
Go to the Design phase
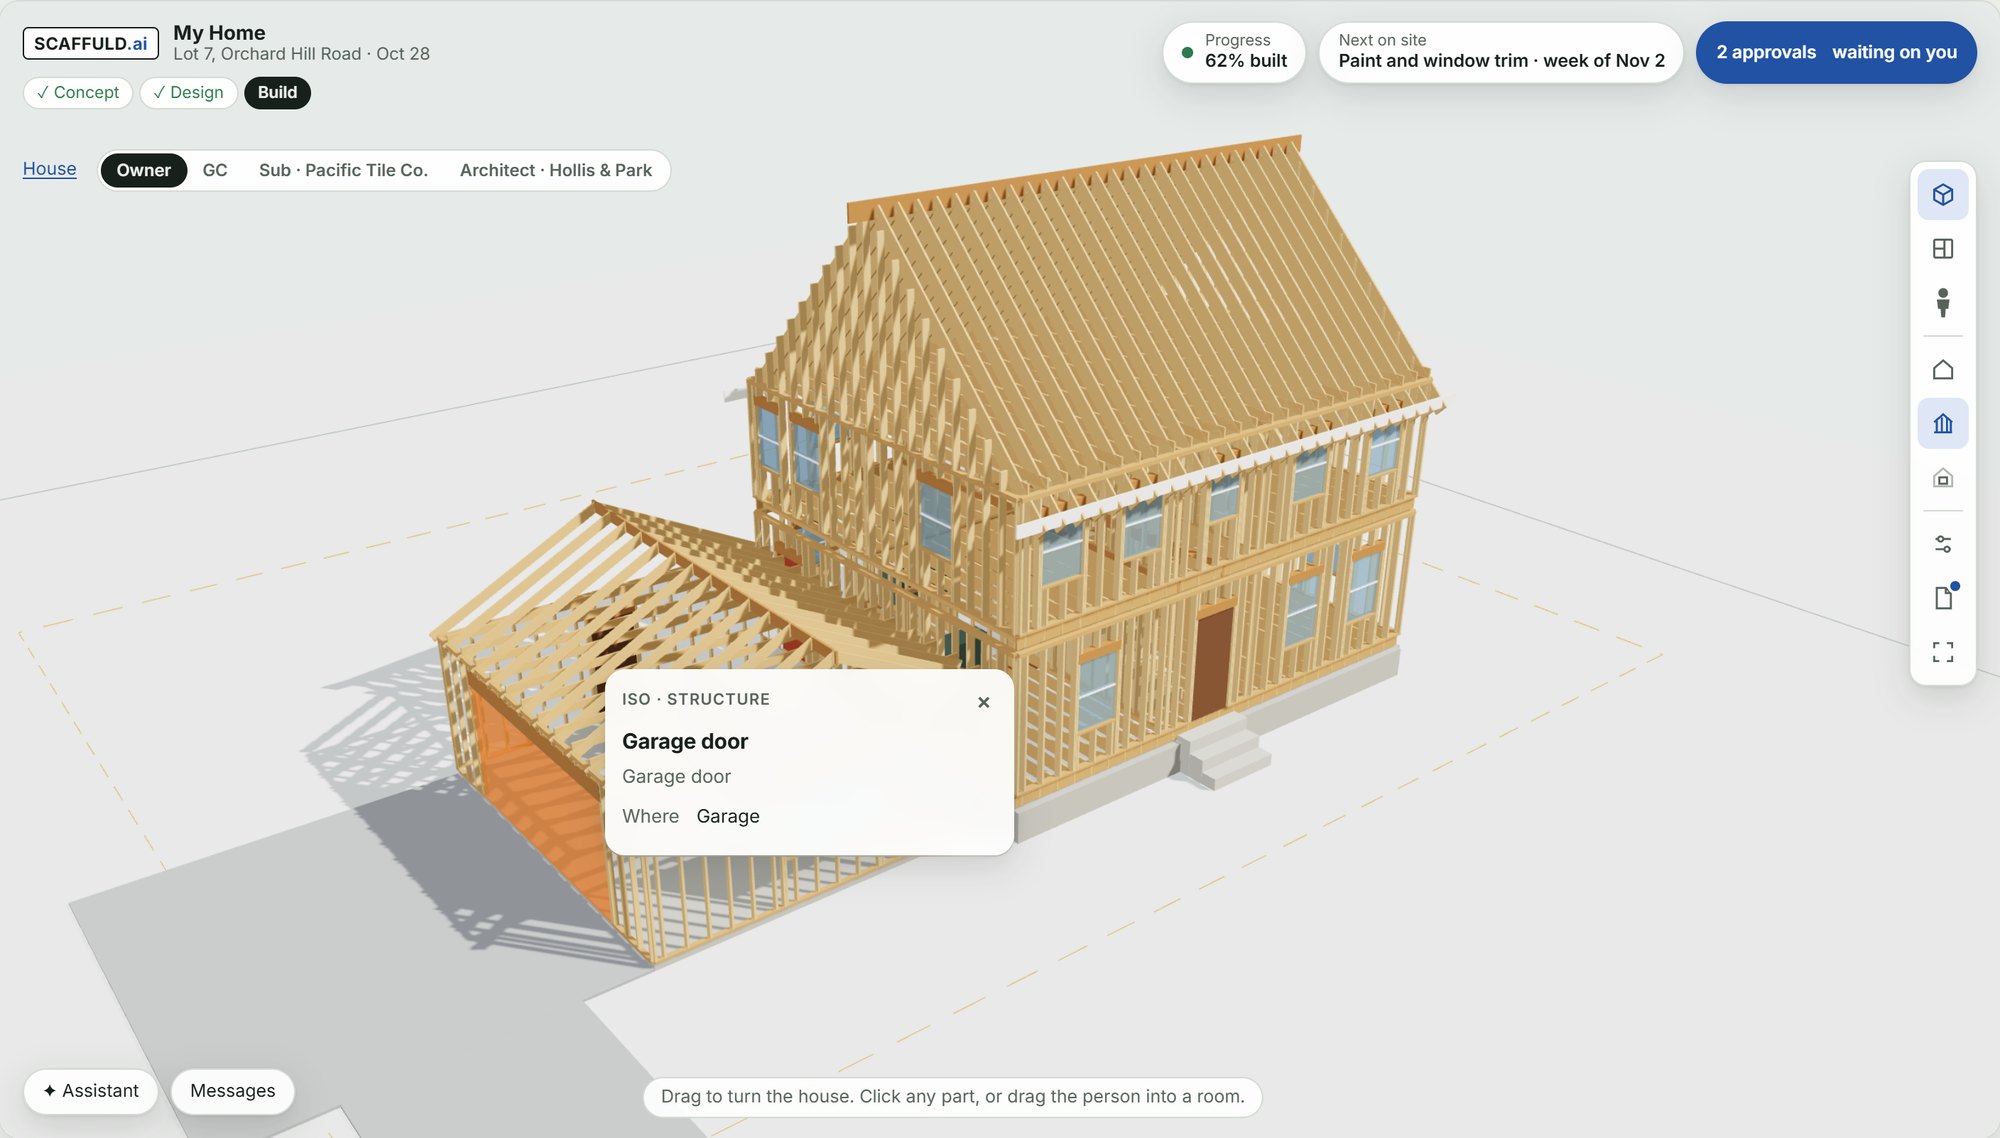pyautogui.click(x=188, y=93)
